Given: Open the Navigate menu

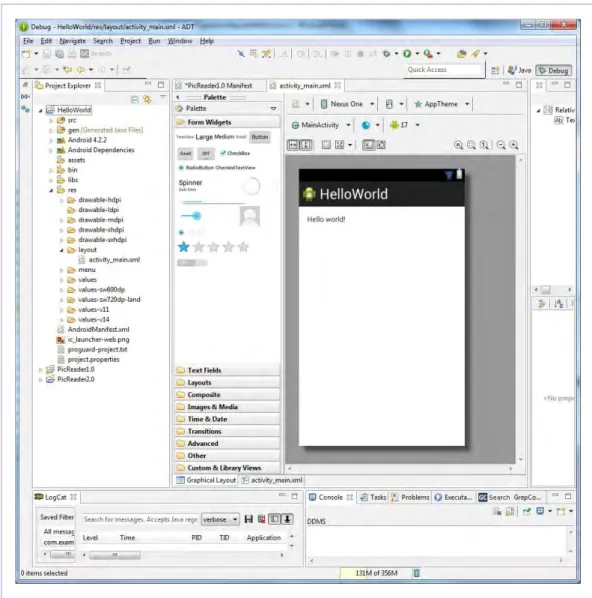Looking at the screenshot, I should 72,41.
